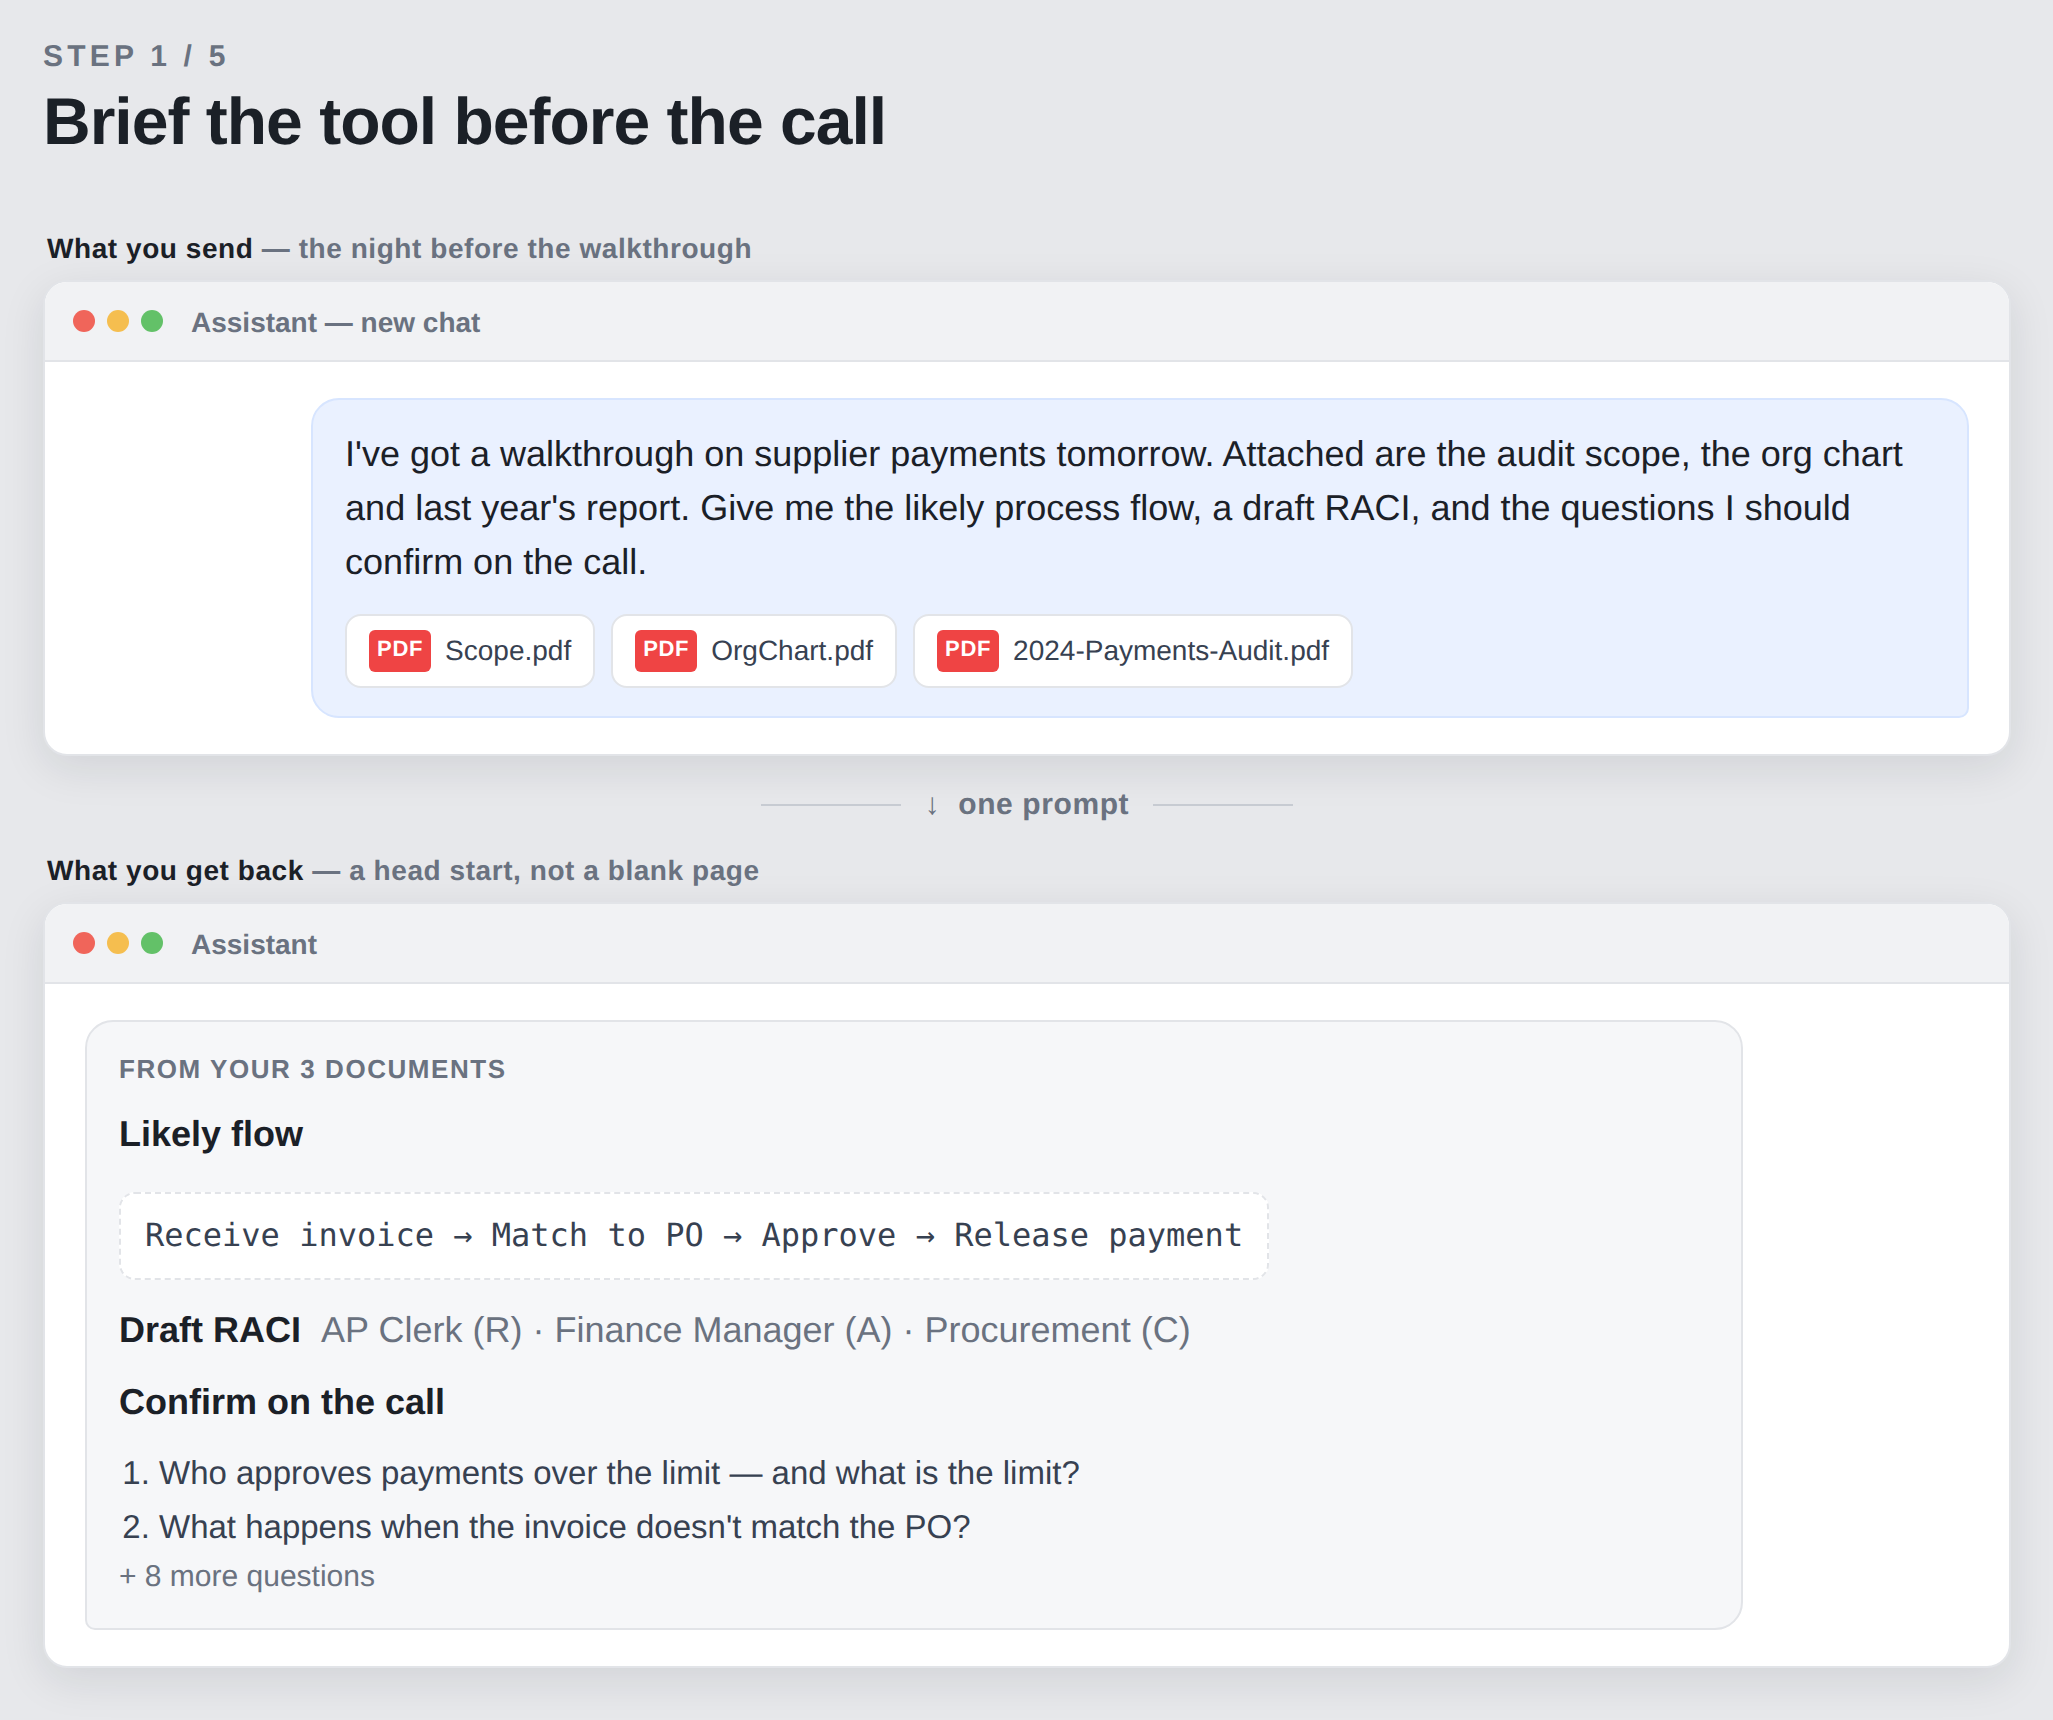Click the PDF icon on 2024-Payments-Audit.pdf
Image resolution: width=2053 pixels, height=1720 pixels.
pos(968,650)
